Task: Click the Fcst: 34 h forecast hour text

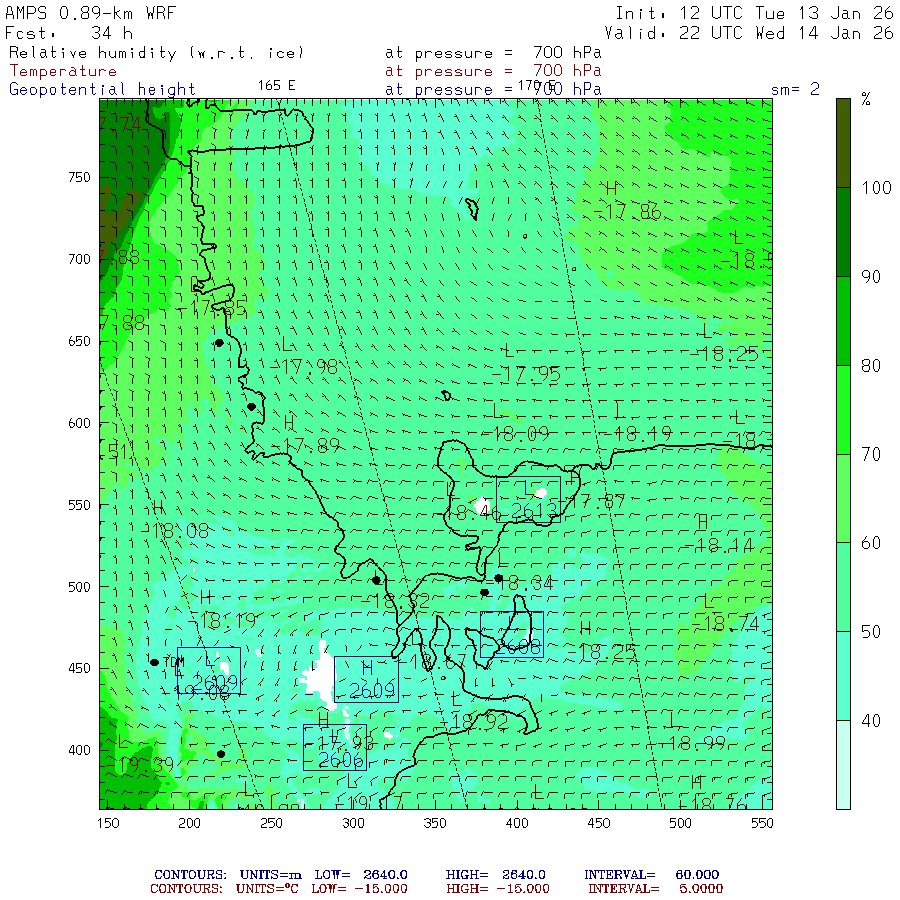Action: 64,32
